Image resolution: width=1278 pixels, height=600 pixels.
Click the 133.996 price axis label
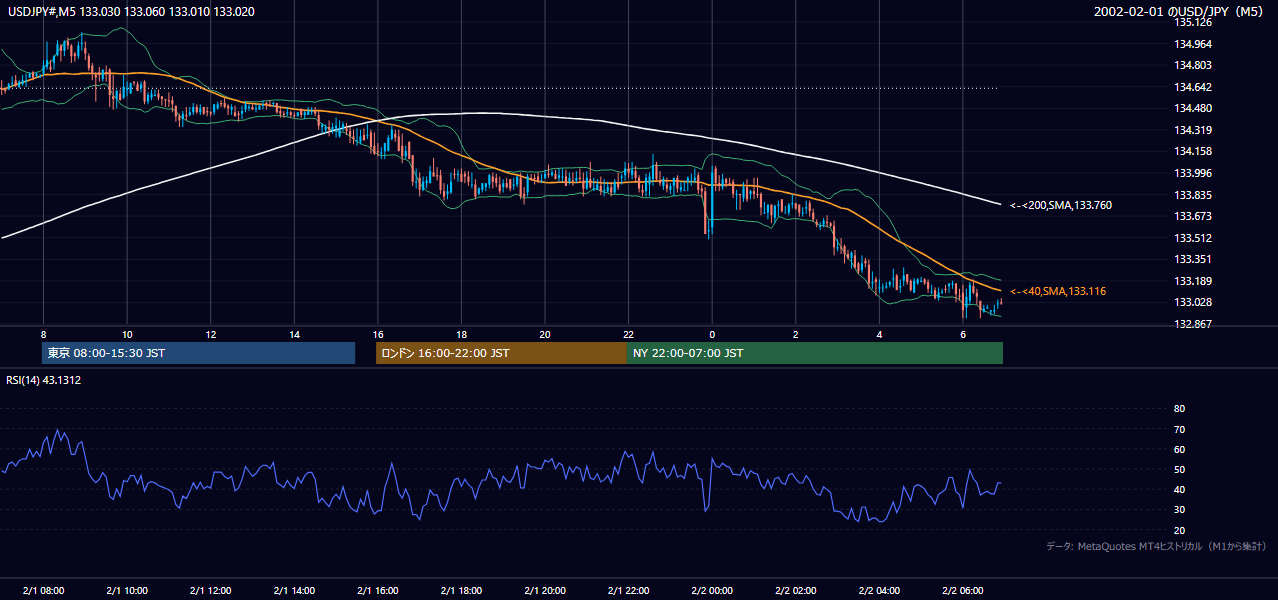tap(1193, 173)
